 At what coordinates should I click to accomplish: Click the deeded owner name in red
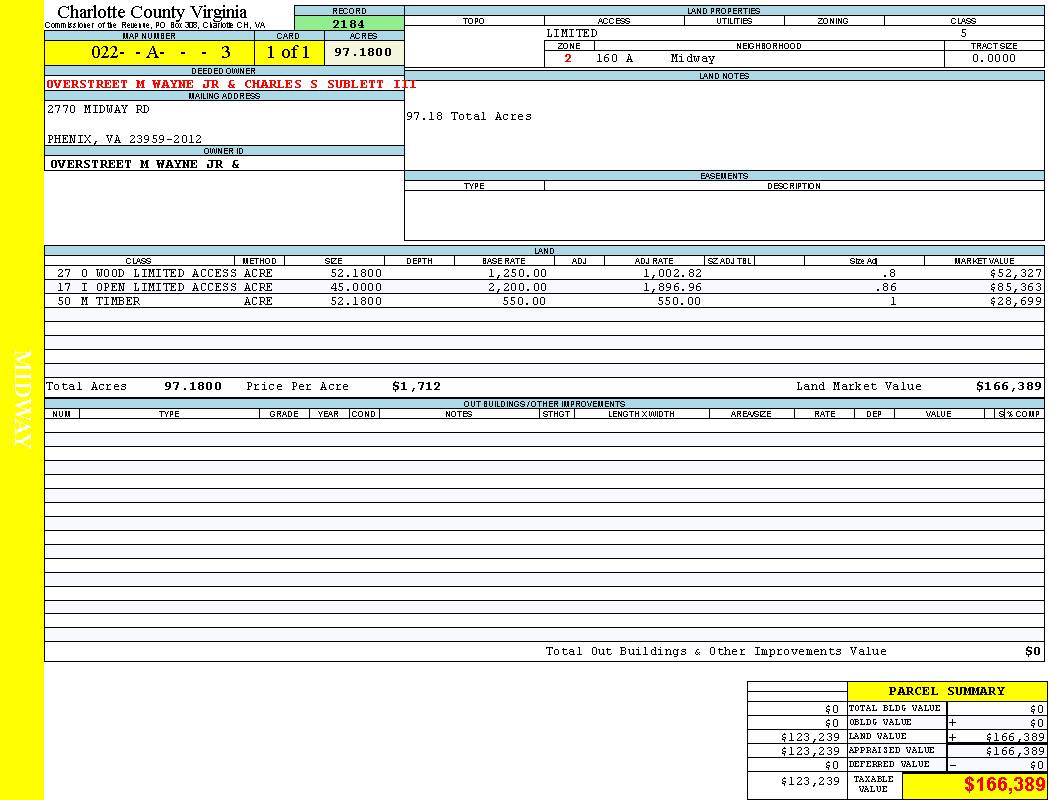(231, 84)
